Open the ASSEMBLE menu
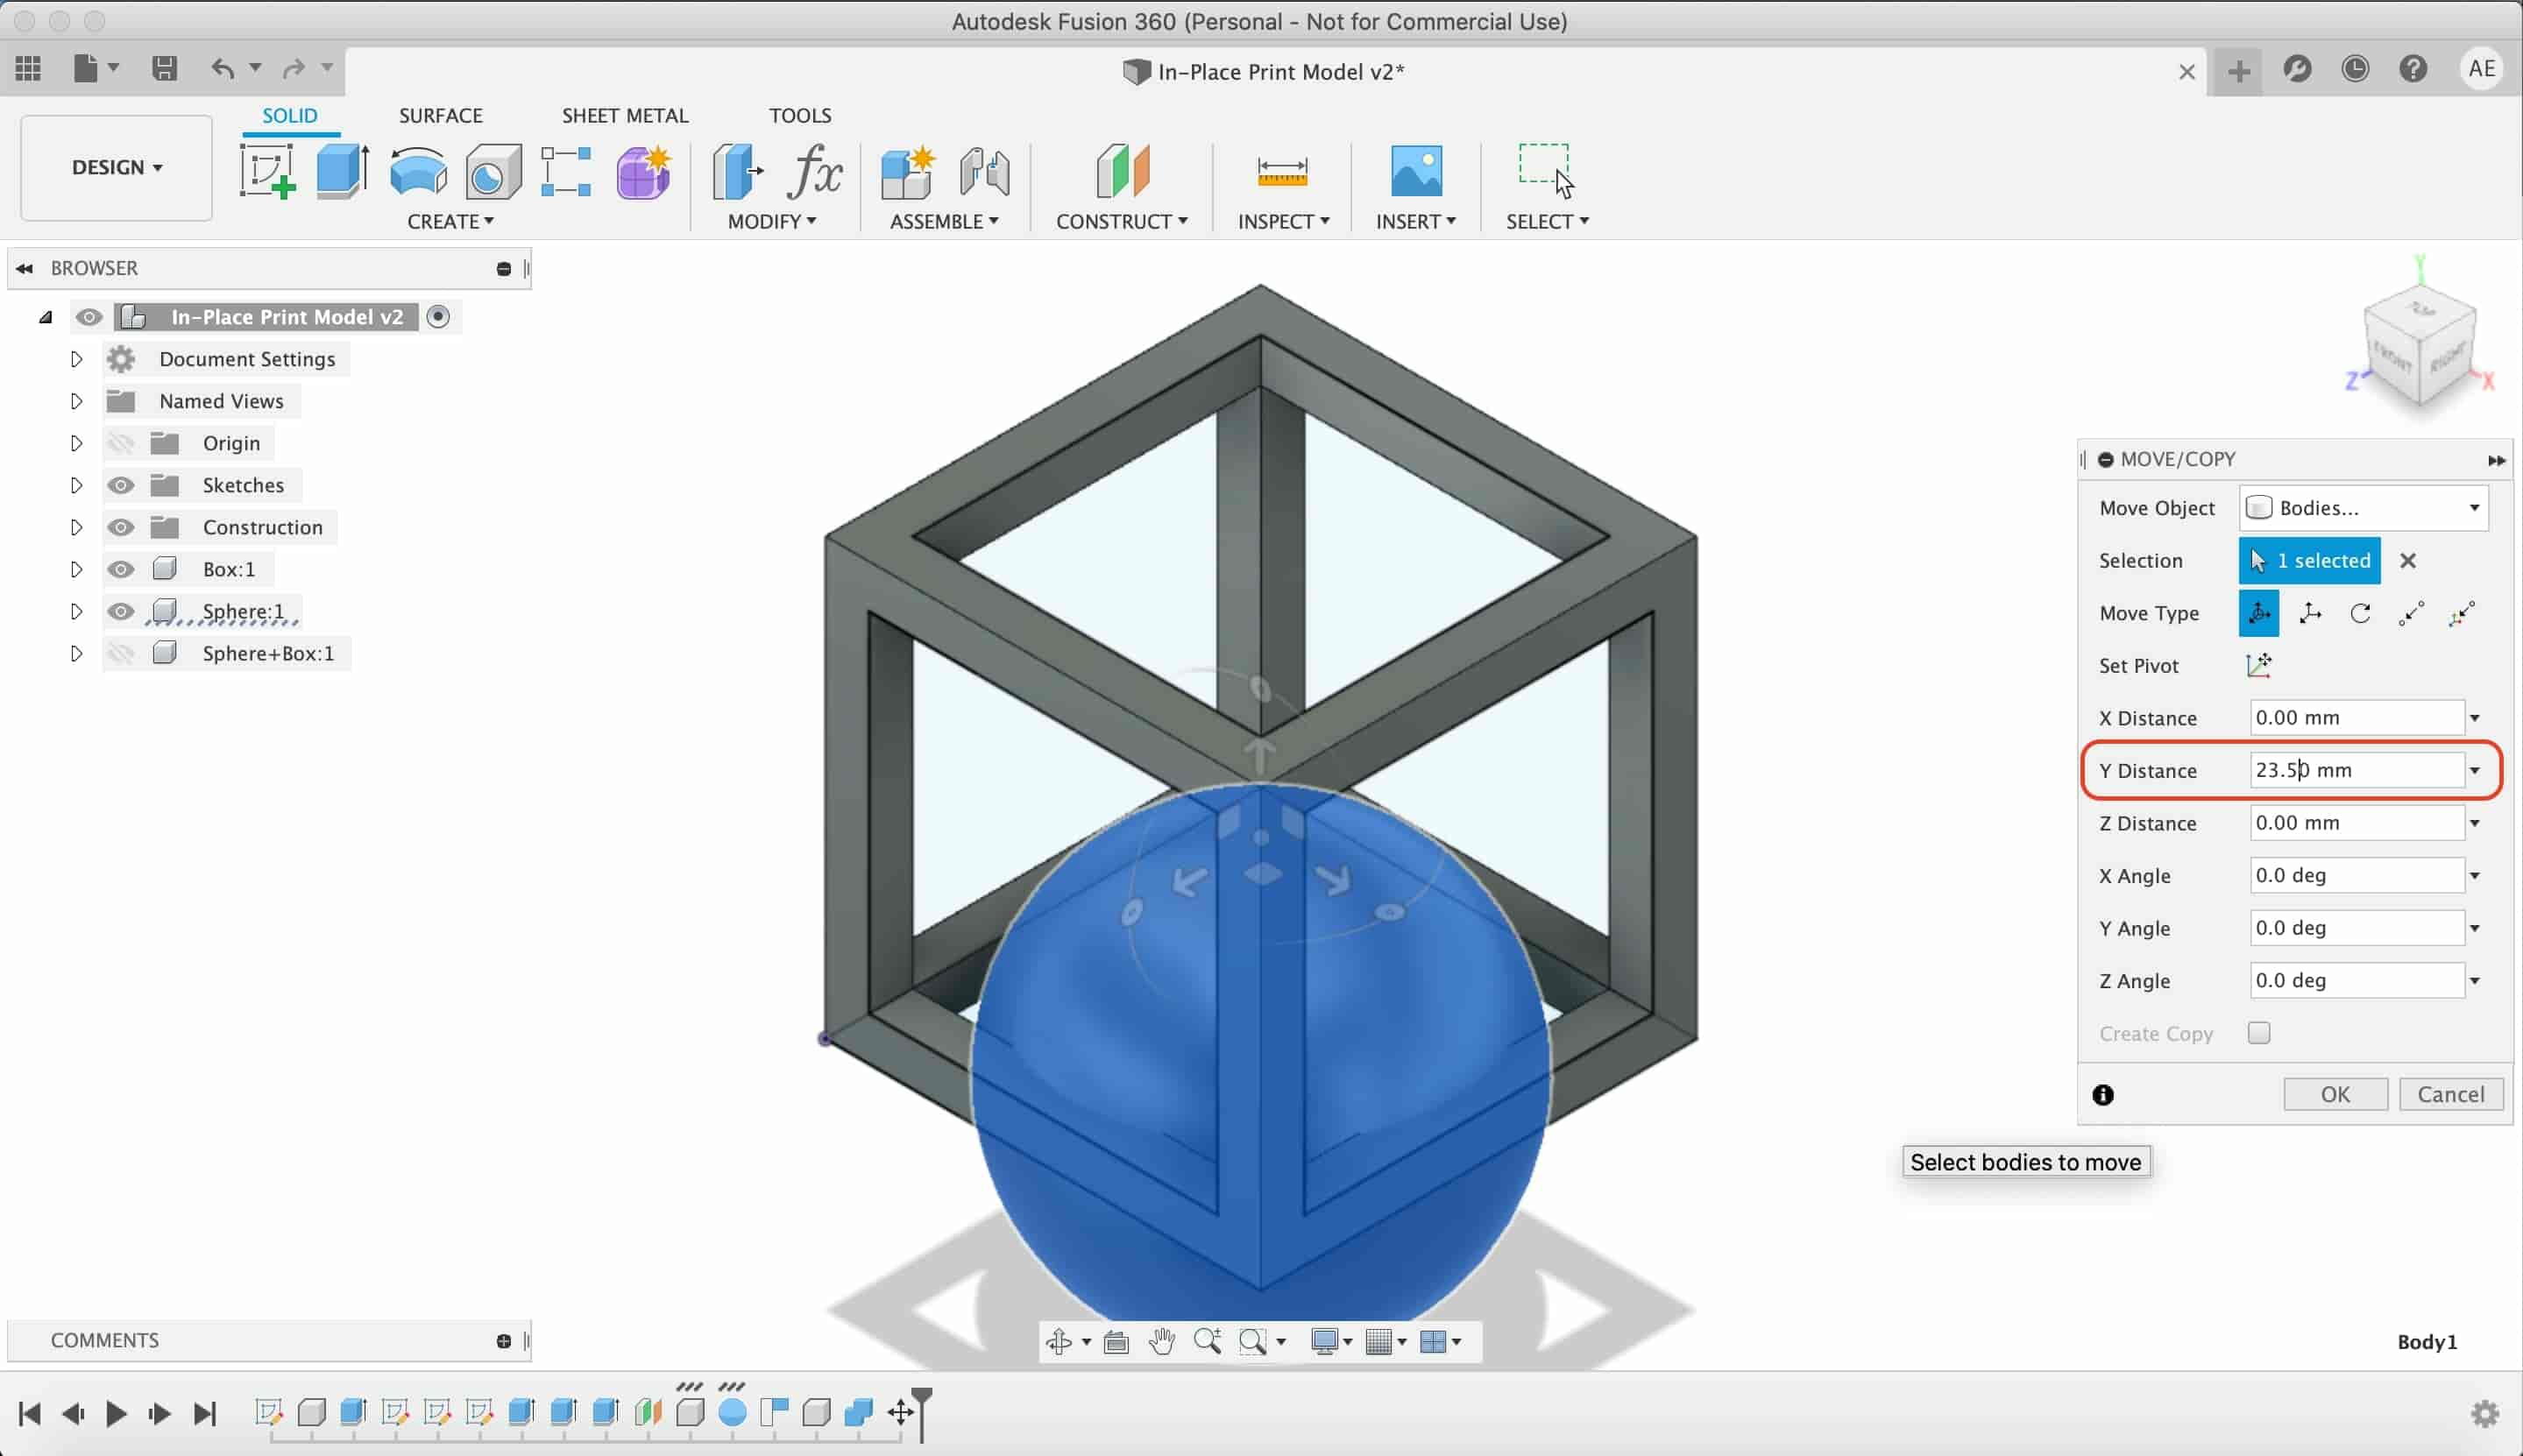The image size is (2523, 1456). point(944,221)
